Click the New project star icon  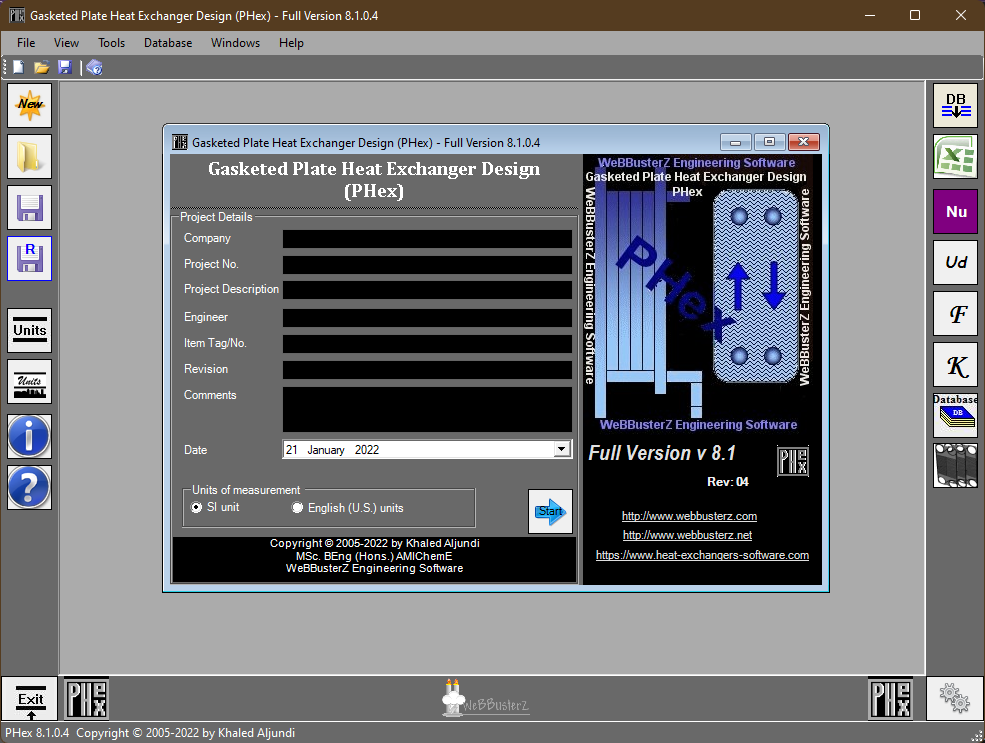30,106
